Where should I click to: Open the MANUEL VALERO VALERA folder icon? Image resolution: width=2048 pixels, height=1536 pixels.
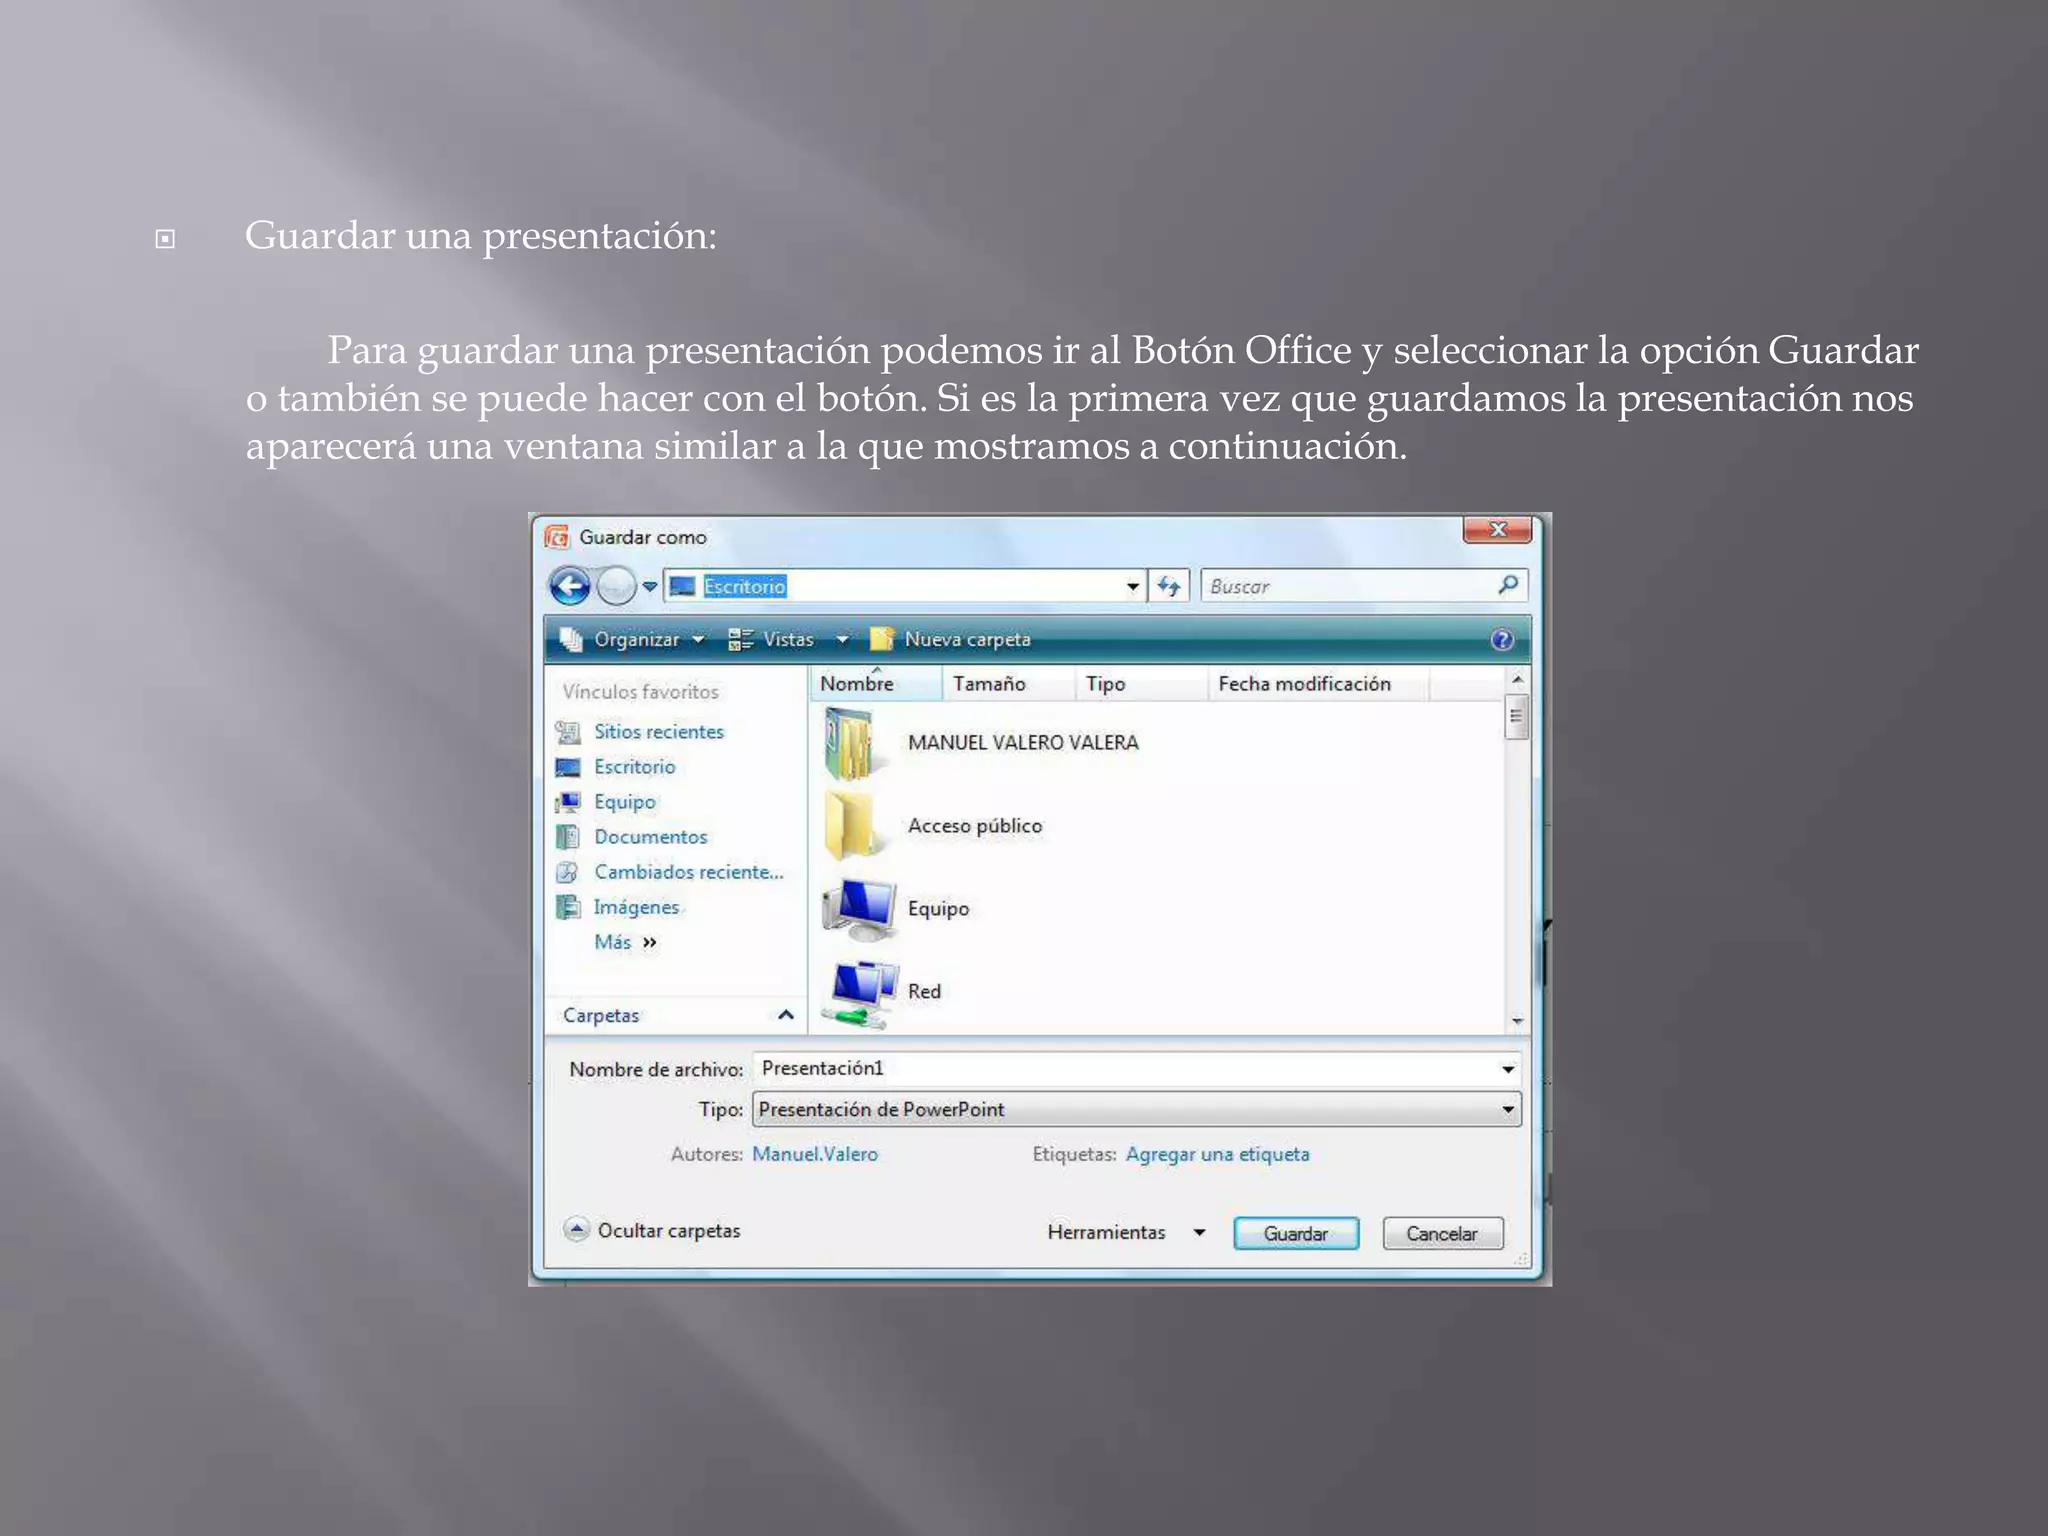pyautogui.click(x=850, y=744)
